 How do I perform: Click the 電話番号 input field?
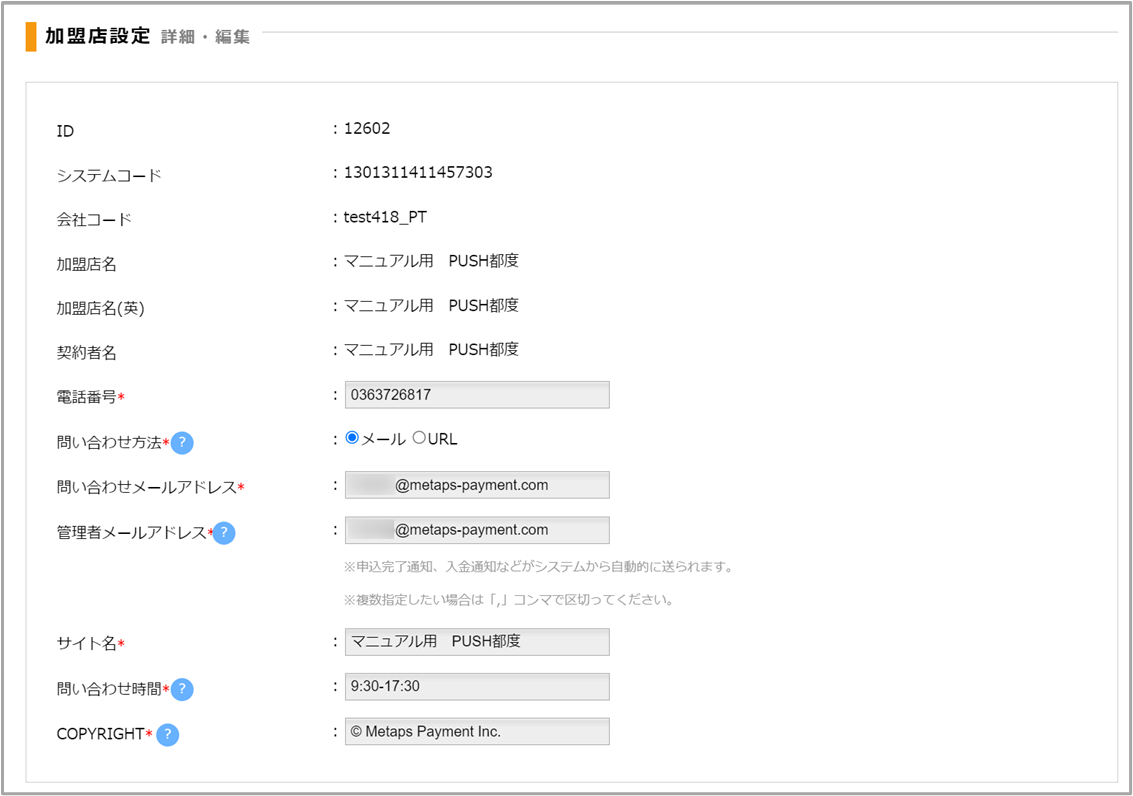(x=476, y=395)
